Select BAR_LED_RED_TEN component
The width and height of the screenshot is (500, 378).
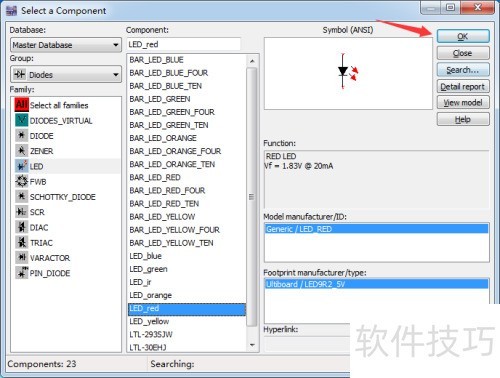[x=164, y=204]
